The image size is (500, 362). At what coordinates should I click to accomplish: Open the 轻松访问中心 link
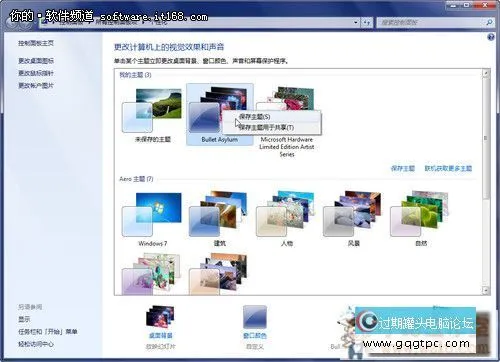coord(36,344)
